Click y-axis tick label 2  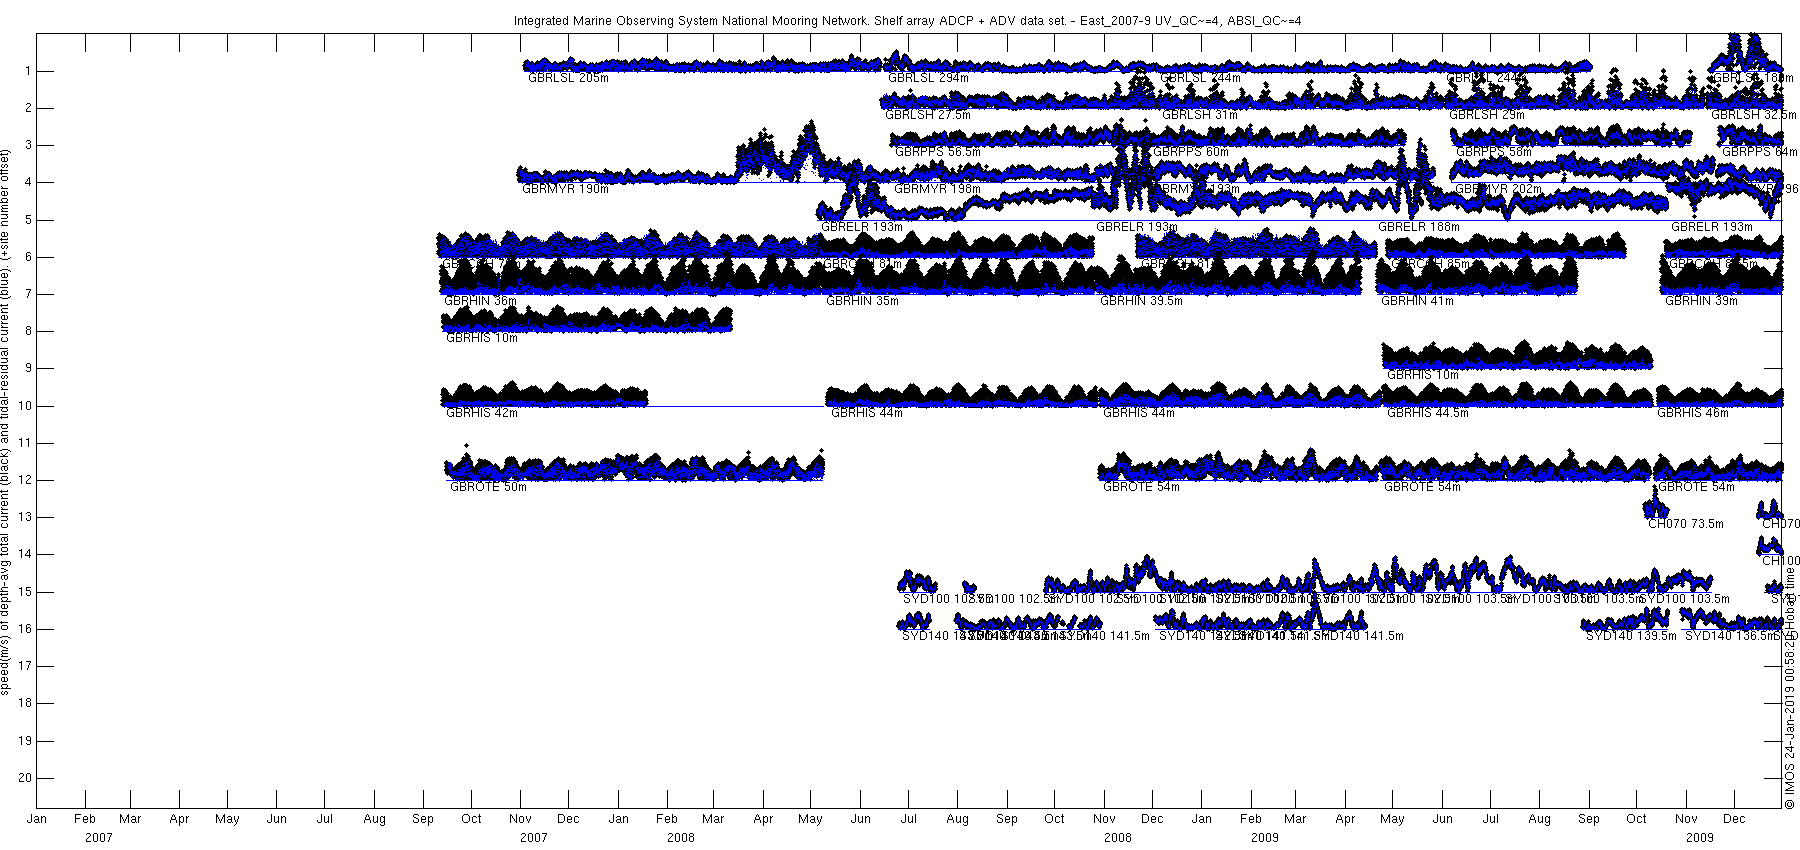pyautogui.click(x=26, y=107)
